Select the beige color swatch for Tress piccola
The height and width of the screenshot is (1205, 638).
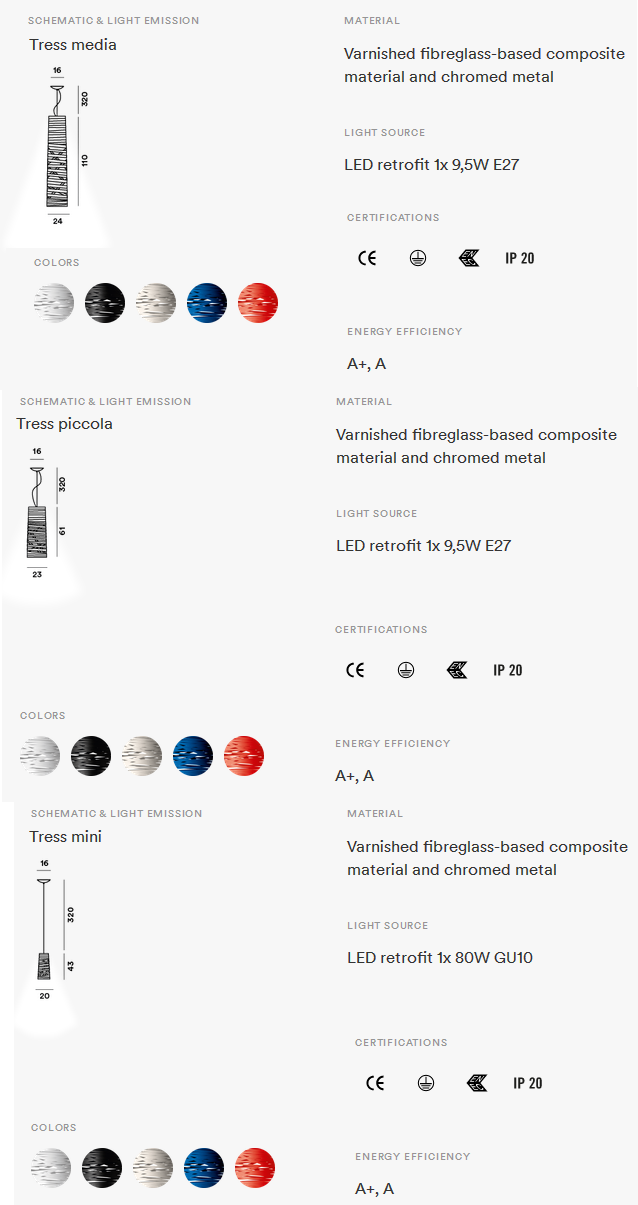(x=142, y=756)
